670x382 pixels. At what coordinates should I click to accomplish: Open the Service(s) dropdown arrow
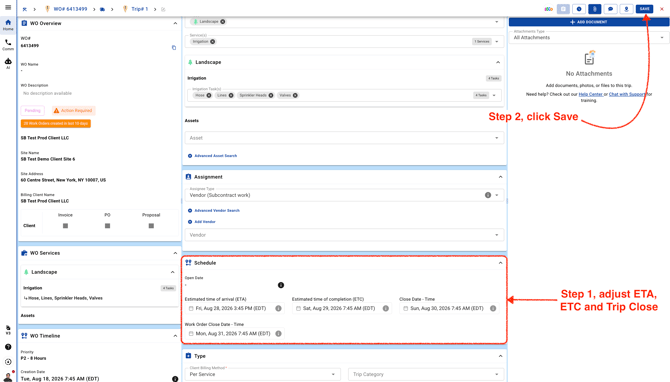[x=497, y=41]
